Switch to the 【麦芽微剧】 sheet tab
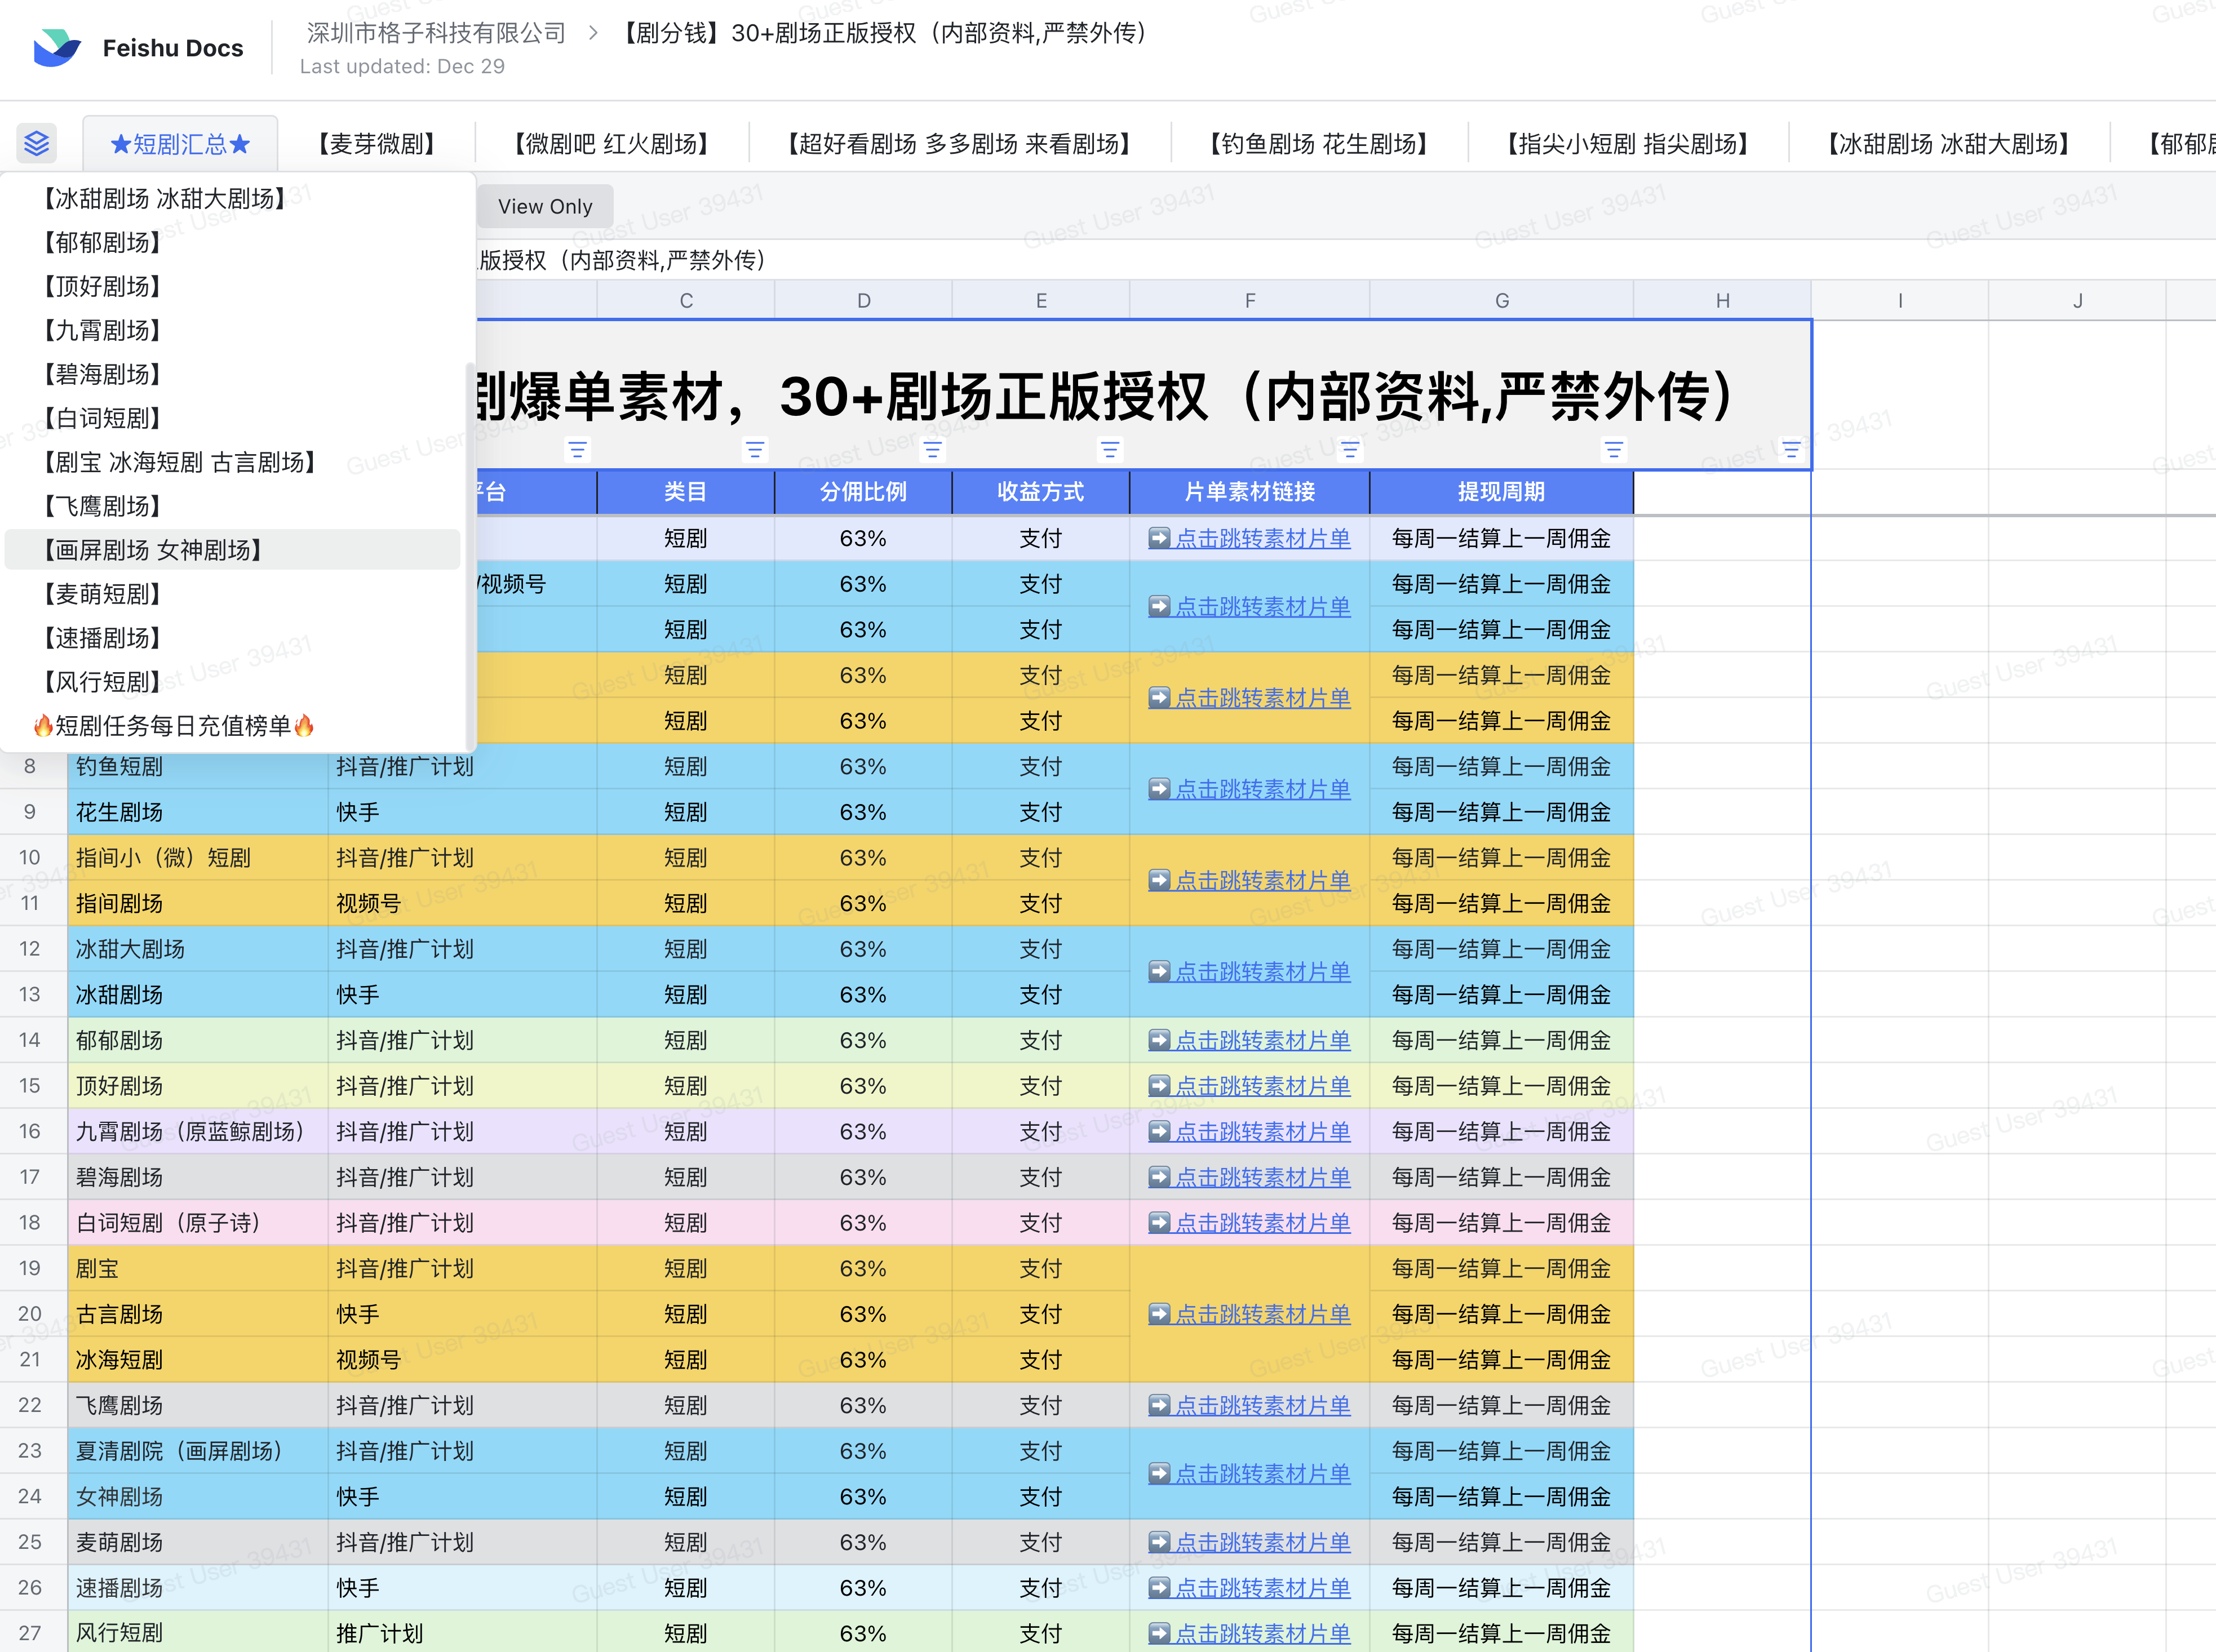Image resolution: width=2216 pixels, height=1652 pixels. coord(376,143)
